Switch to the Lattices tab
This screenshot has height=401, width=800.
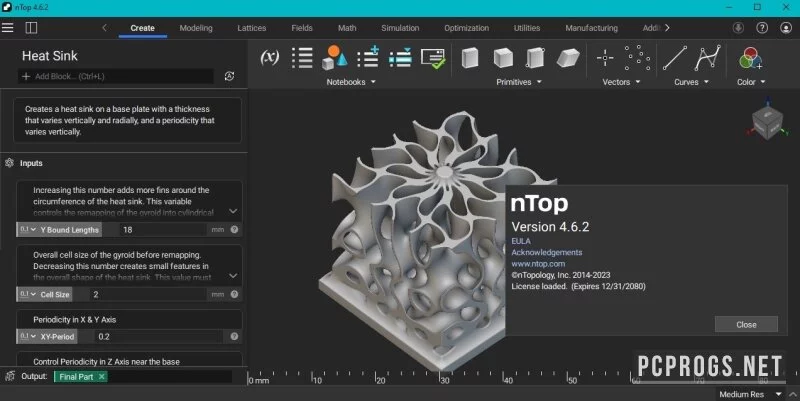252,28
